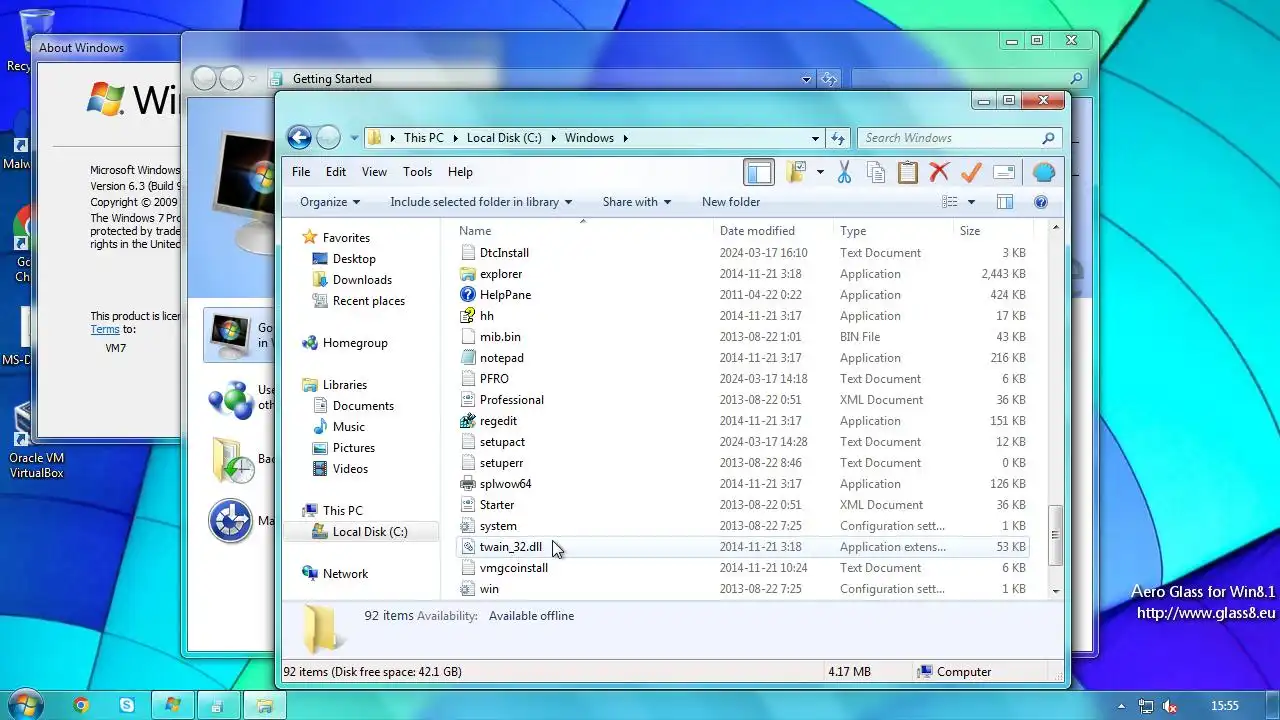Click the Terms link in About Windows

105,329
